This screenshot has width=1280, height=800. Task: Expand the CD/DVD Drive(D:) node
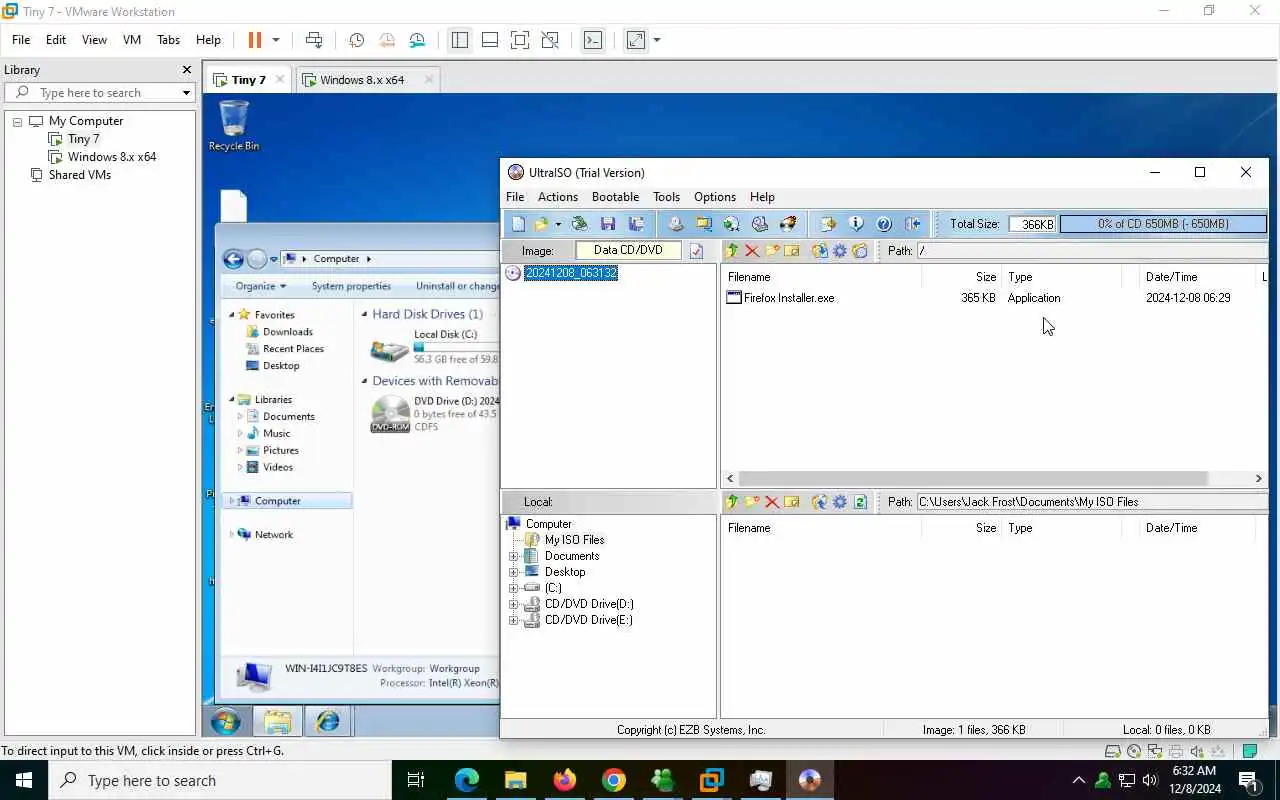pyautogui.click(x=514, y=604)
